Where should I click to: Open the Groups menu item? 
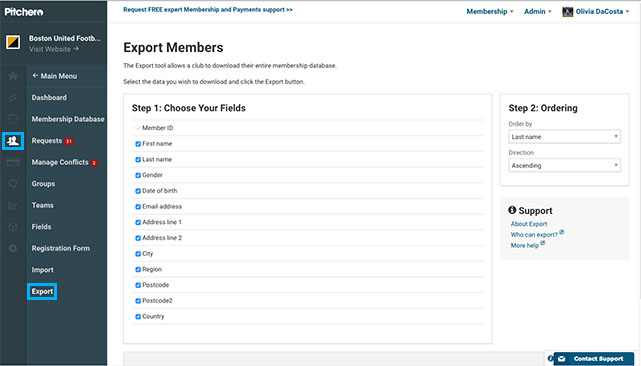43,184
